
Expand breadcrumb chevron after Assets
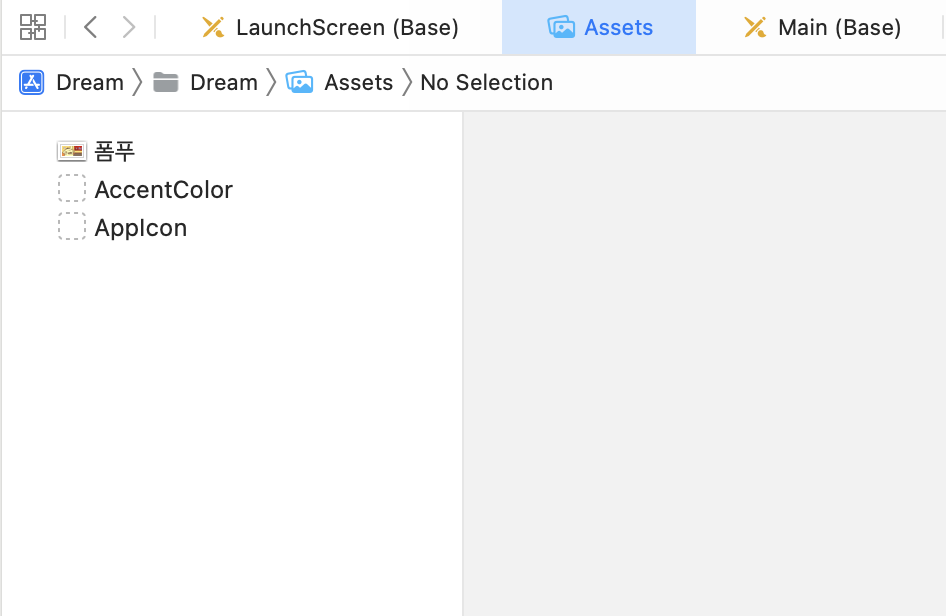click(x=407, y=82)
